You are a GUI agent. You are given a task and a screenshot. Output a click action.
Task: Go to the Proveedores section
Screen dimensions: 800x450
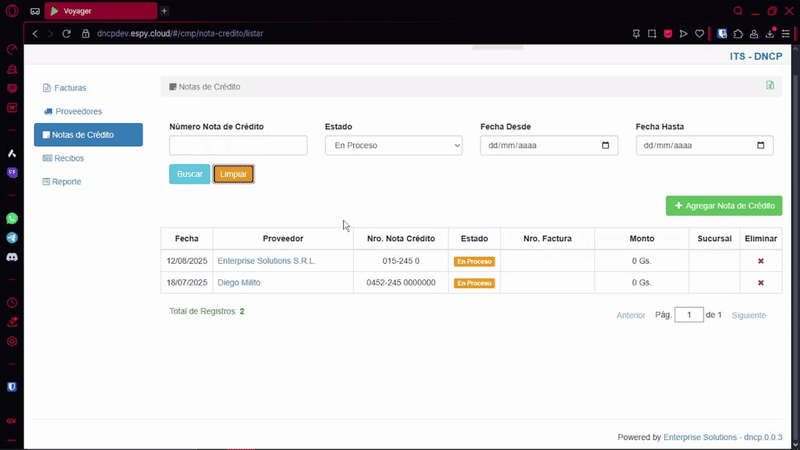78,111
